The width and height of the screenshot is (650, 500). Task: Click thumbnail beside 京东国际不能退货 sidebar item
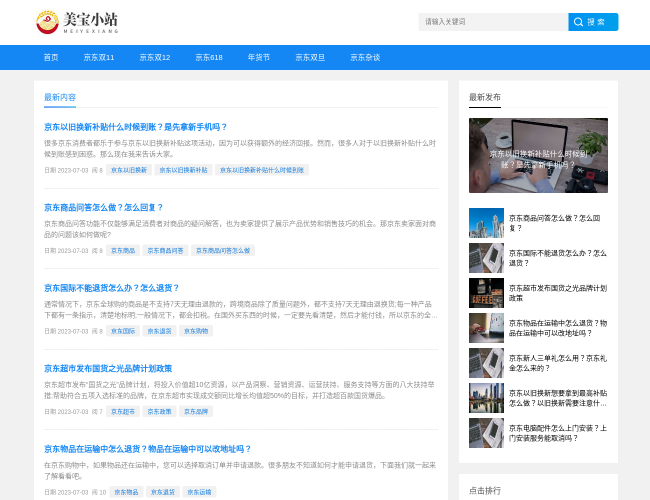pyautogui.click(x=486, y=258)
